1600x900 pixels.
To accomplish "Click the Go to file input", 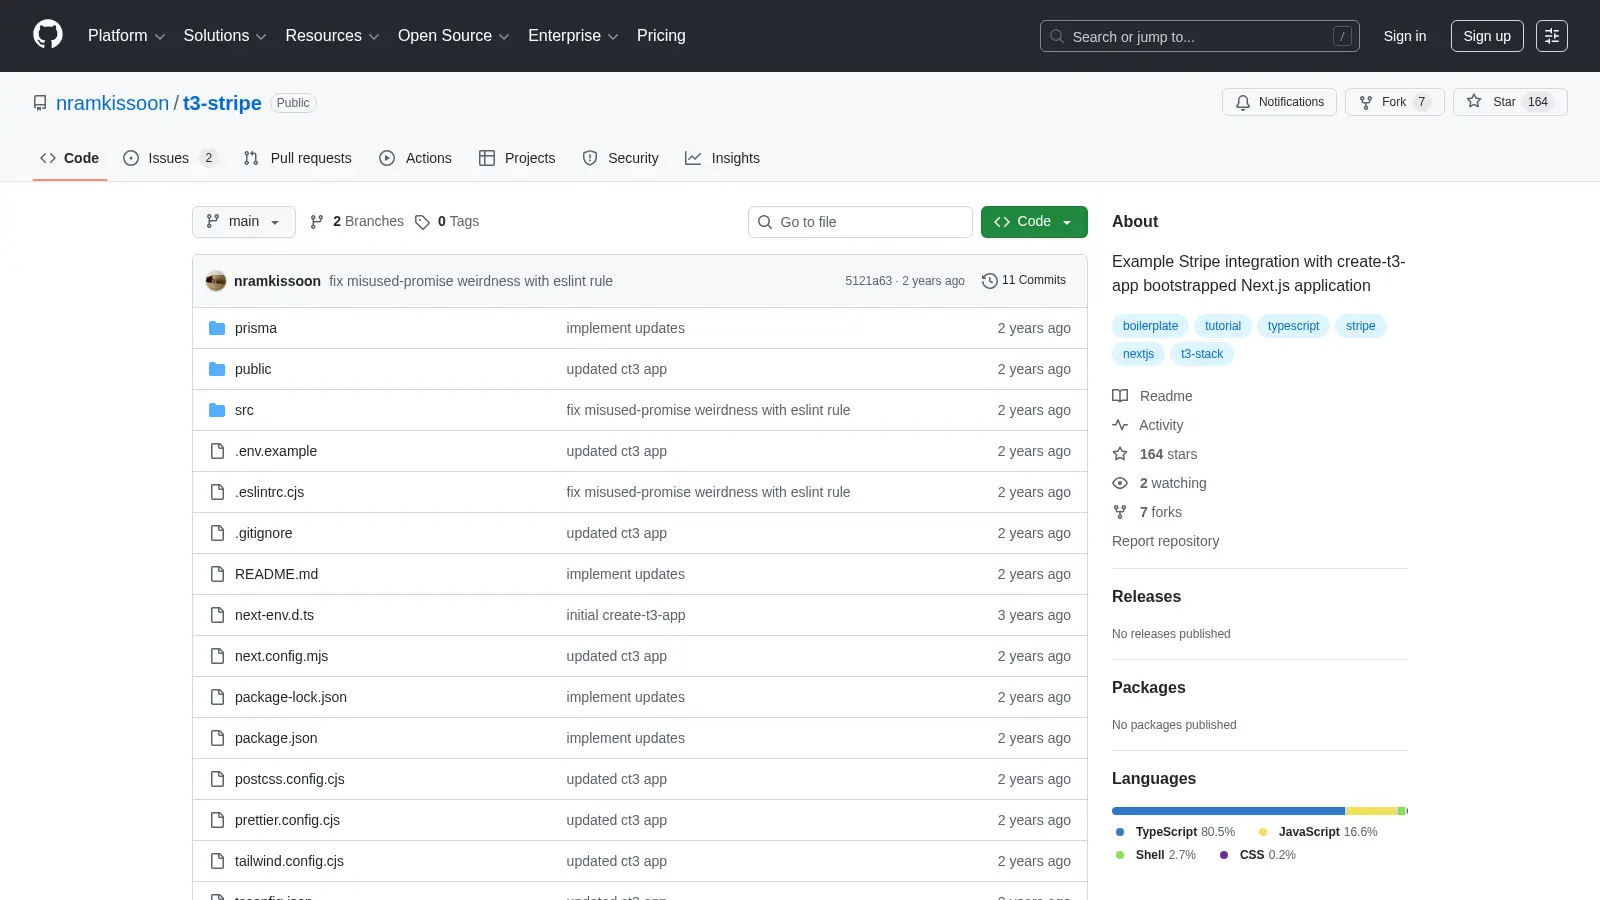I will click(860, 222).
